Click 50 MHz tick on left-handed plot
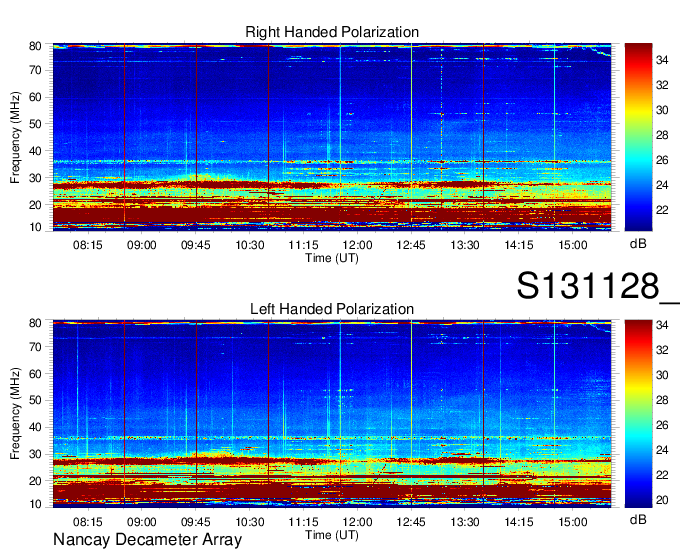 [x=35, y=400]
